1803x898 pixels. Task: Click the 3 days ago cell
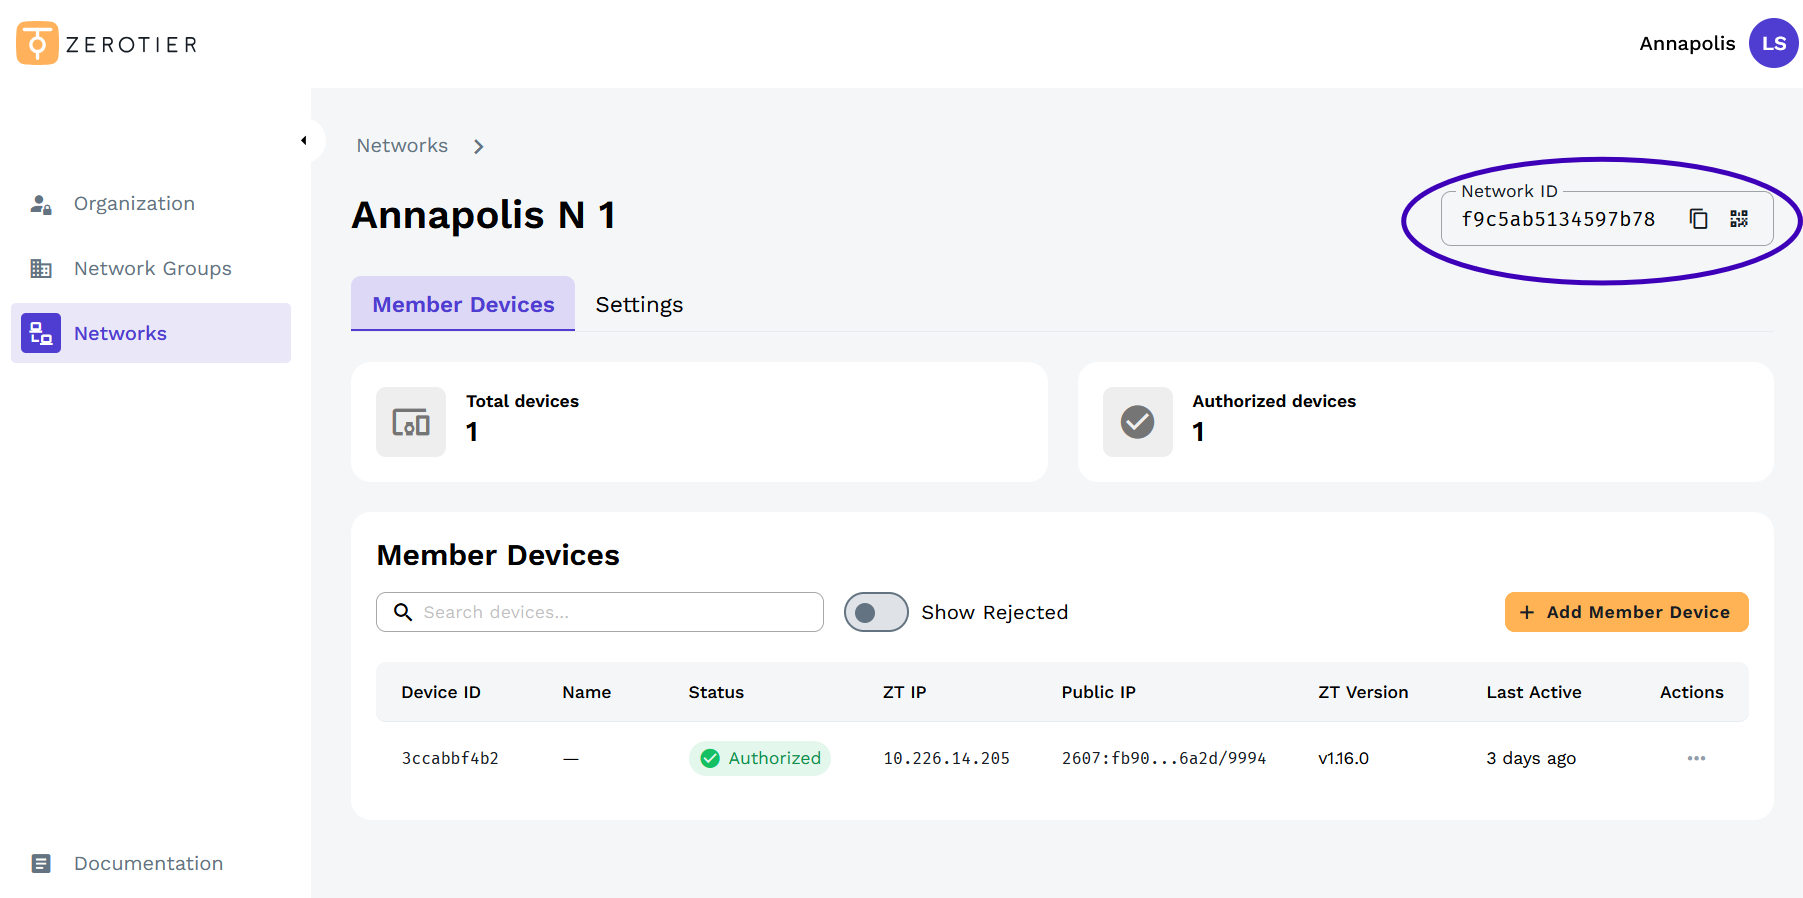click(x=1531, y=759)
